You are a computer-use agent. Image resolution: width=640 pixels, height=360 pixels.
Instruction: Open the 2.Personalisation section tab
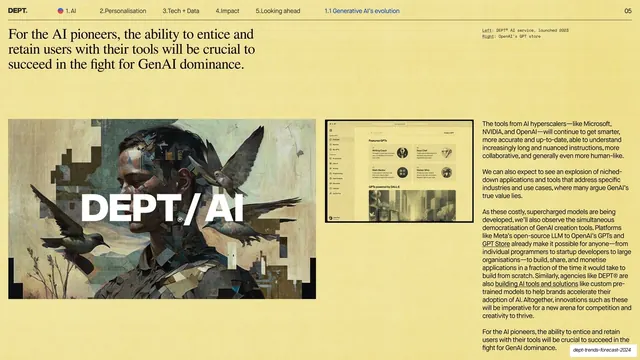[x=123, y=11]
